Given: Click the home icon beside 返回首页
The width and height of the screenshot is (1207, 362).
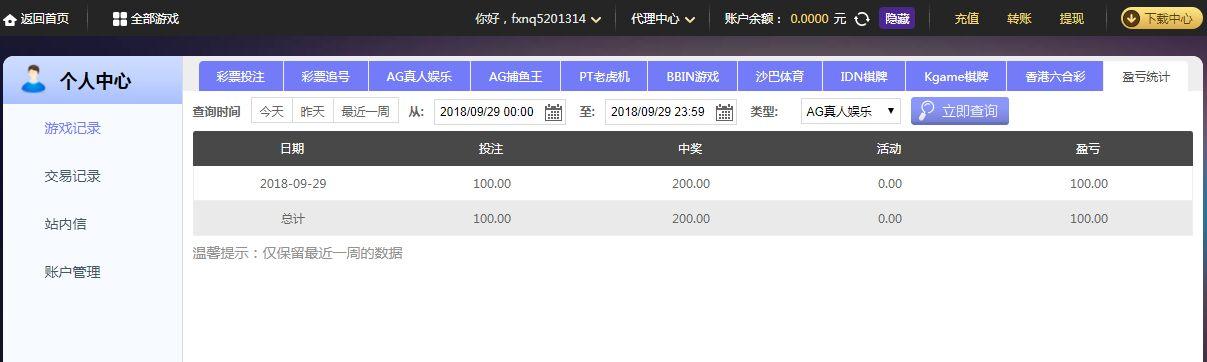Looking at the screenshot, I should 10,19.
